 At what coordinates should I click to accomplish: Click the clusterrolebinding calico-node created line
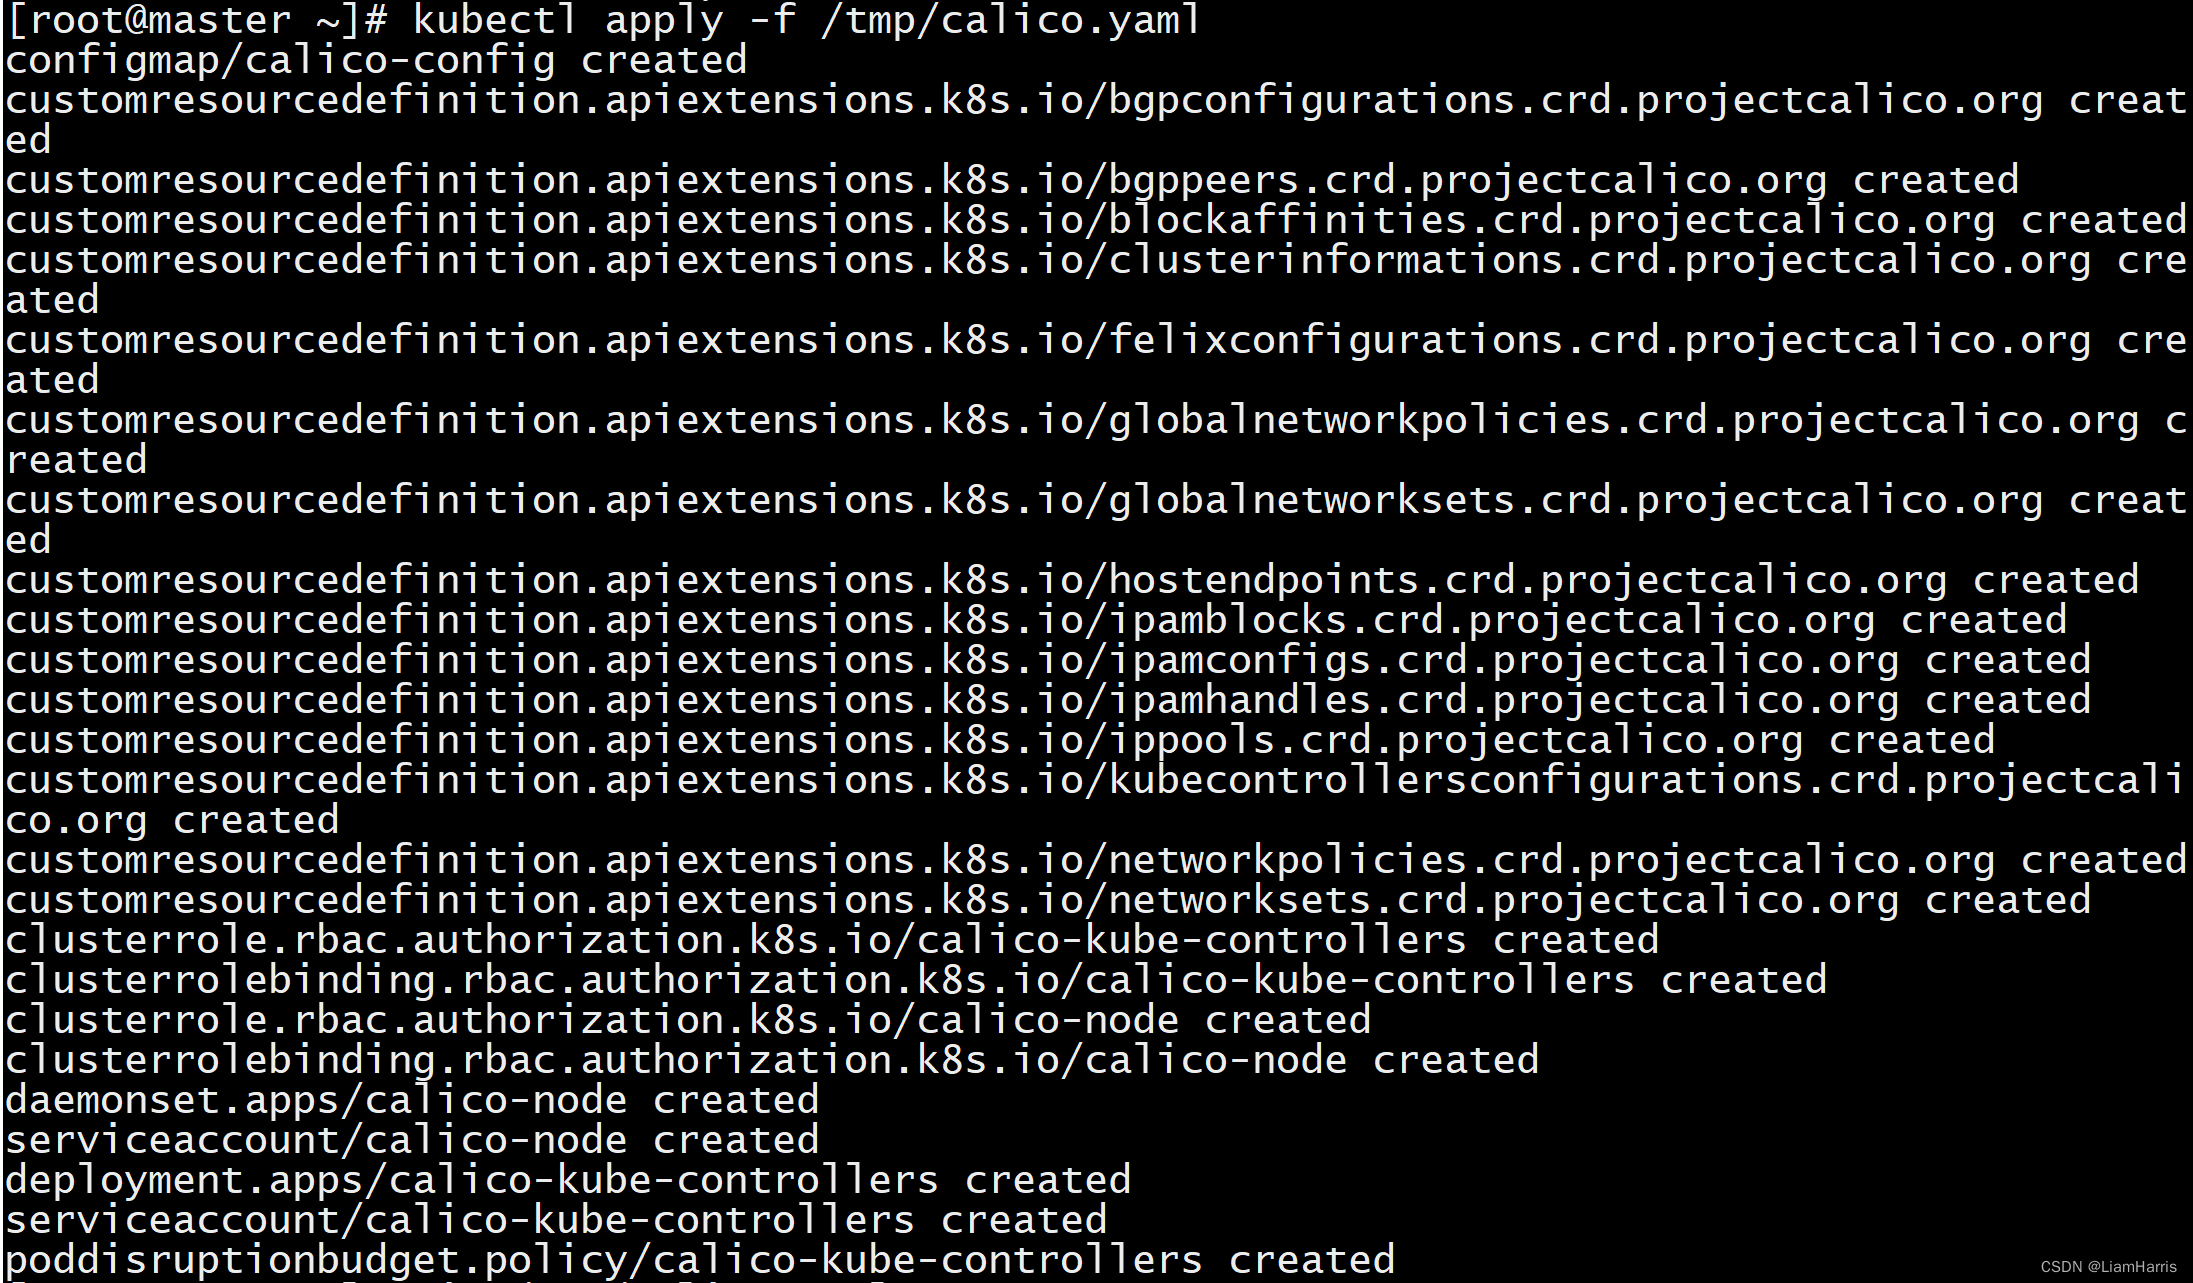[x=770, y=1060]
